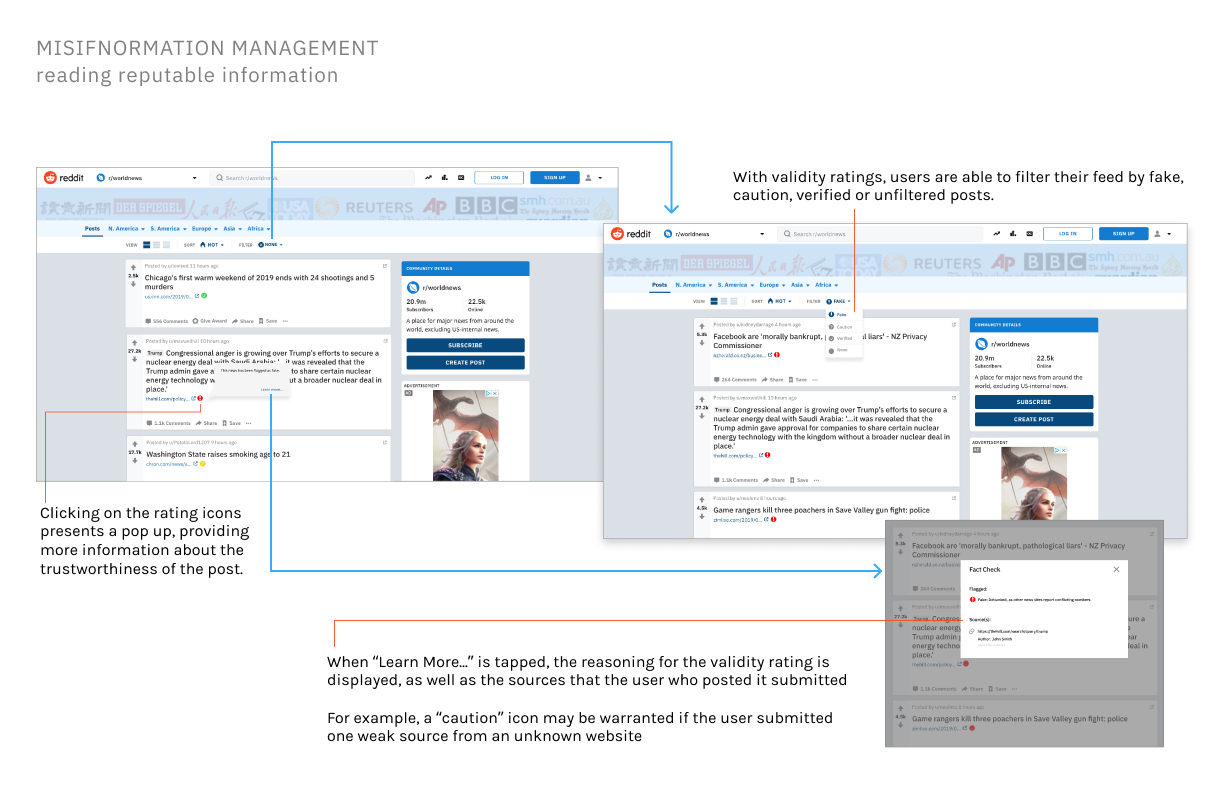Select Verified option in filter dropdown

[x=843, y=339]
